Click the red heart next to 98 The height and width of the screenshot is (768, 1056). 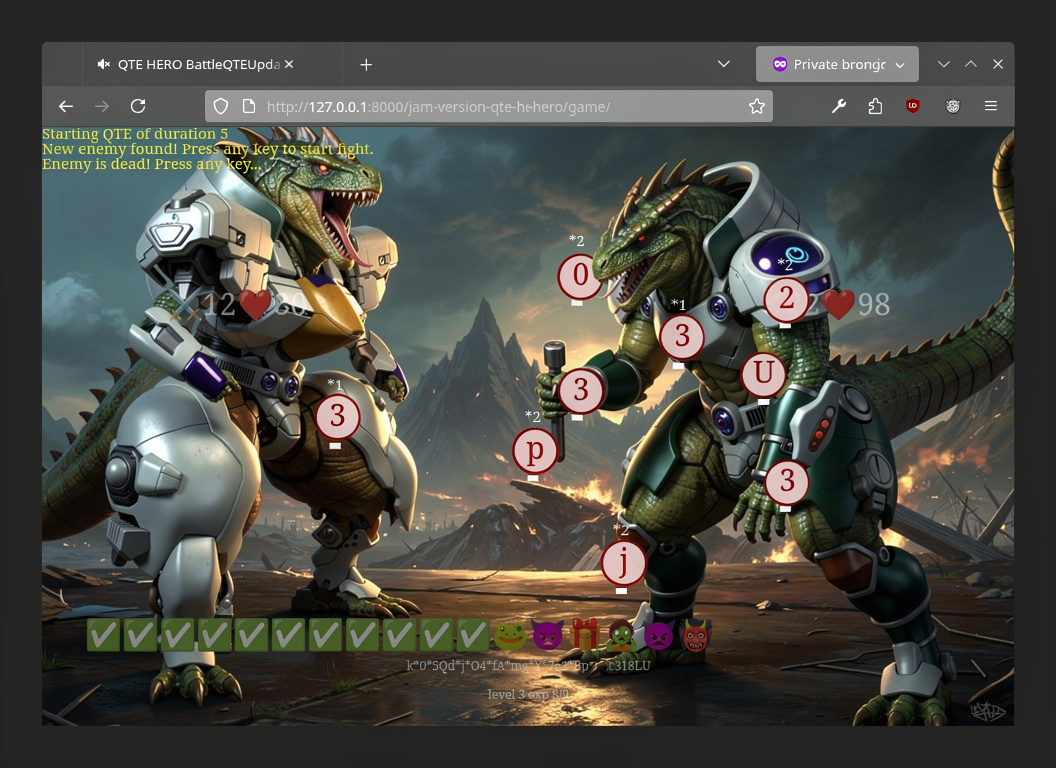tap(837, 305)
